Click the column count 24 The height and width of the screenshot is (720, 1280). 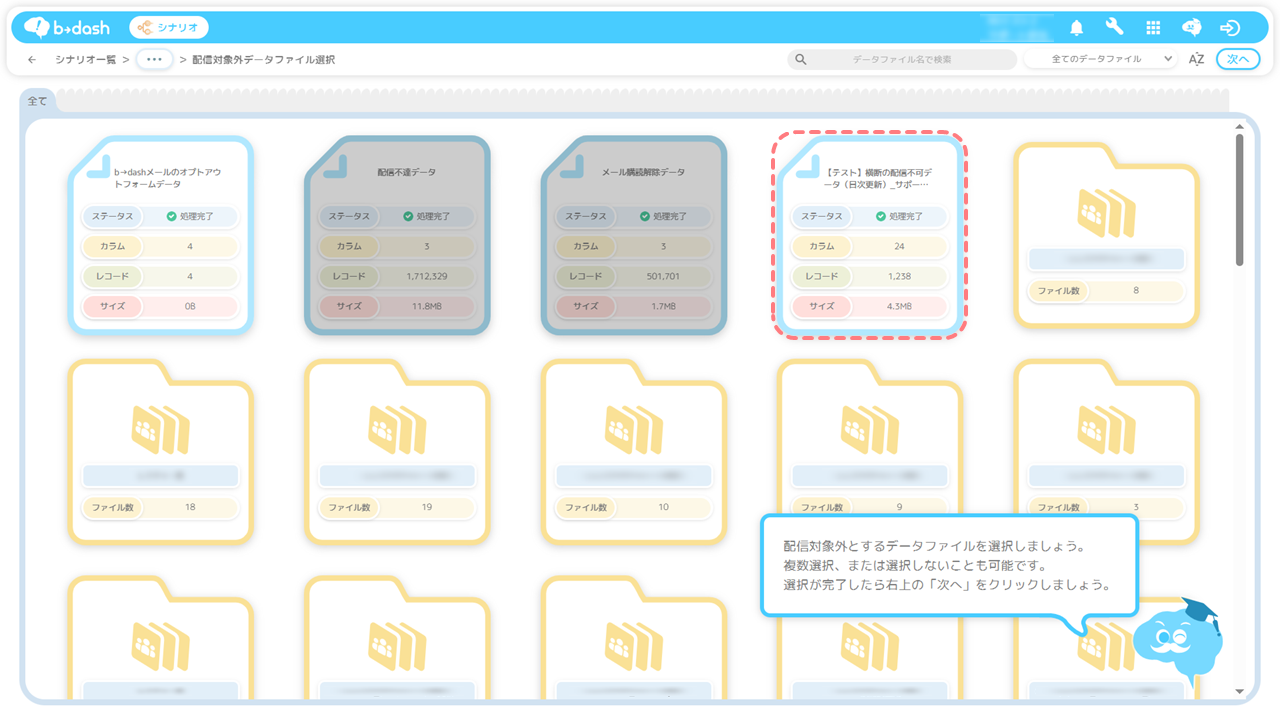coord(899,246)
